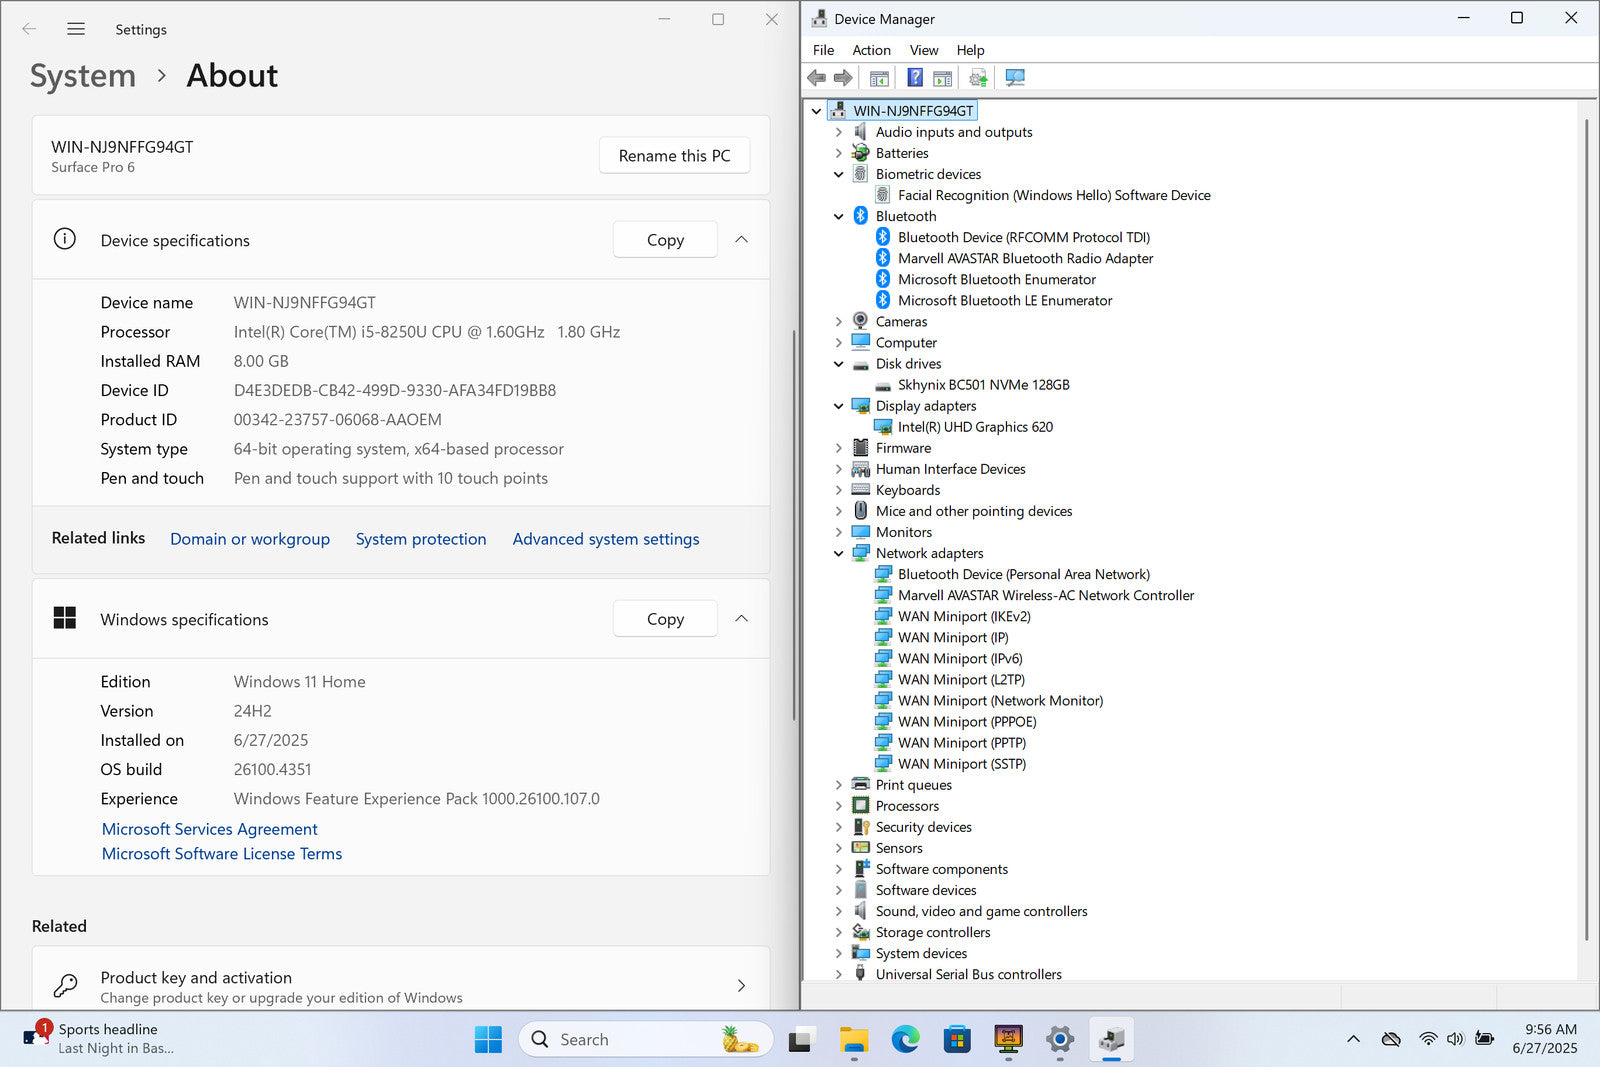
Task: Click the System breadcrumb in Settings
Action: click(x=83, y=76)
